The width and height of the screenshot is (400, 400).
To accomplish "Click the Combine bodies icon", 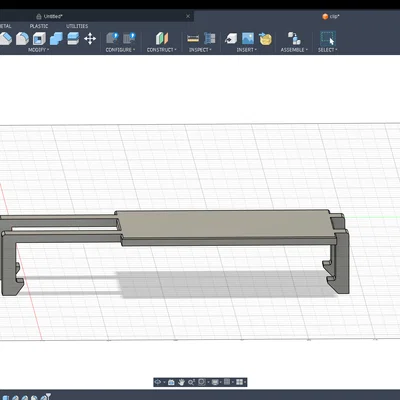I will pos(56,39).
